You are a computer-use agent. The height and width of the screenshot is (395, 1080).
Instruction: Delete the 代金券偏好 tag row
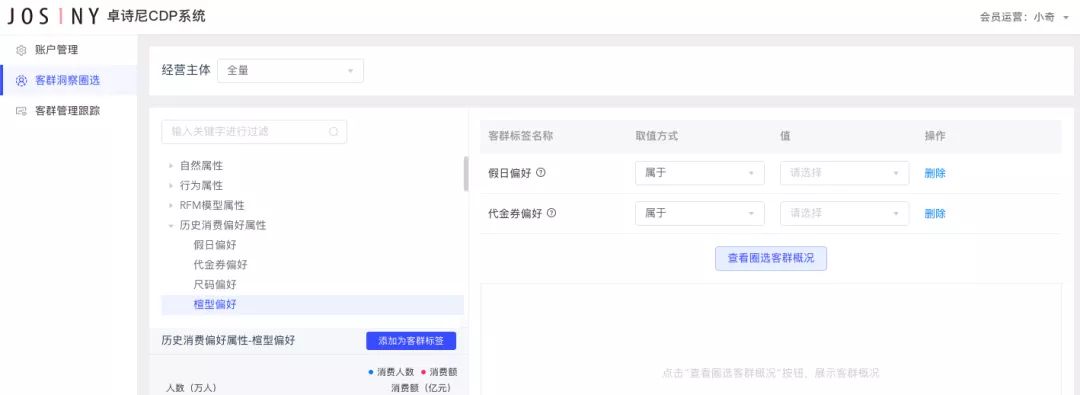(x=935, y=214)
